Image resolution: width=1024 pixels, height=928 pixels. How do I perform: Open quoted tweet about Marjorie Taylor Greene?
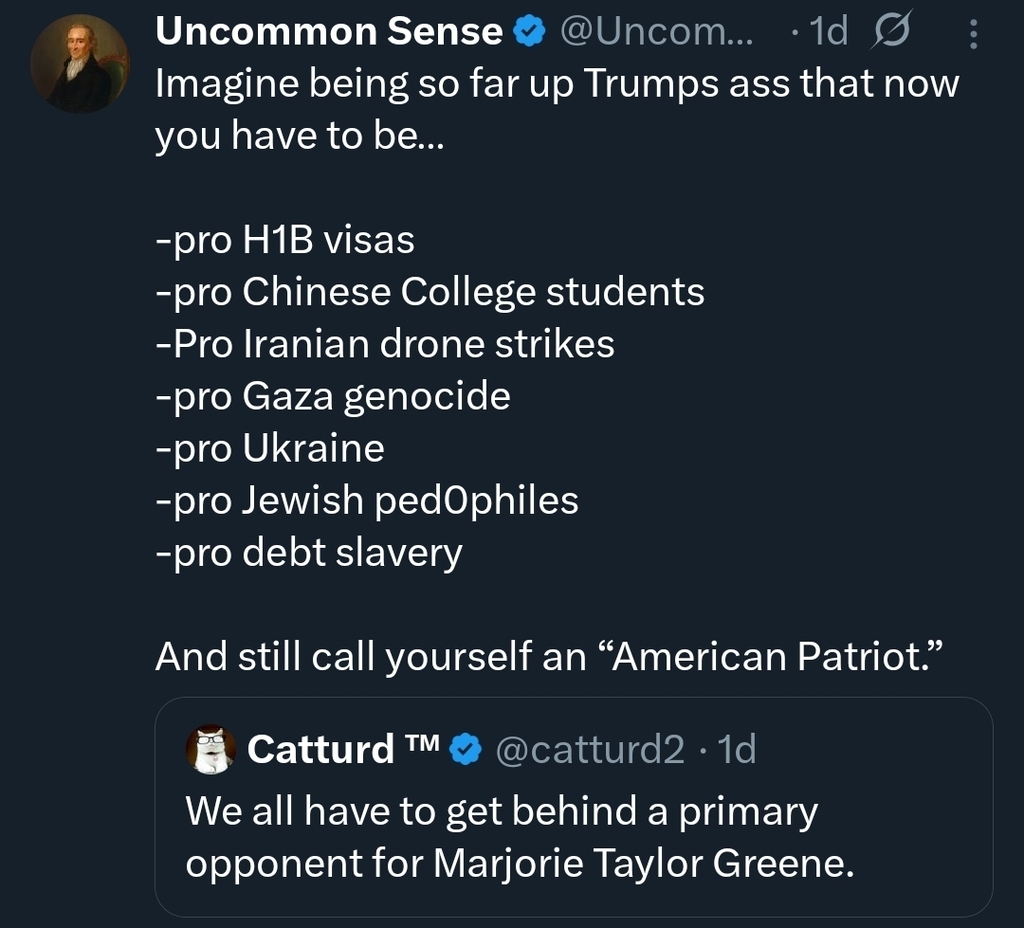click(x=573, y=860)
